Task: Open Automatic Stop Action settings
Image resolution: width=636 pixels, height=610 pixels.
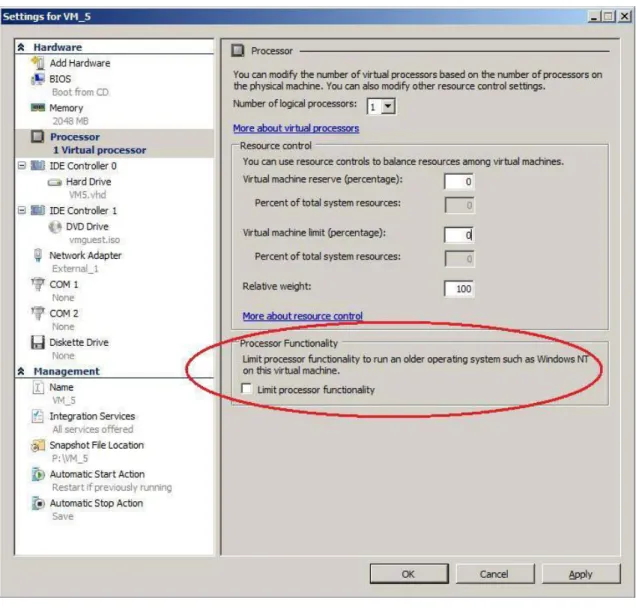Action: [96, 503]
